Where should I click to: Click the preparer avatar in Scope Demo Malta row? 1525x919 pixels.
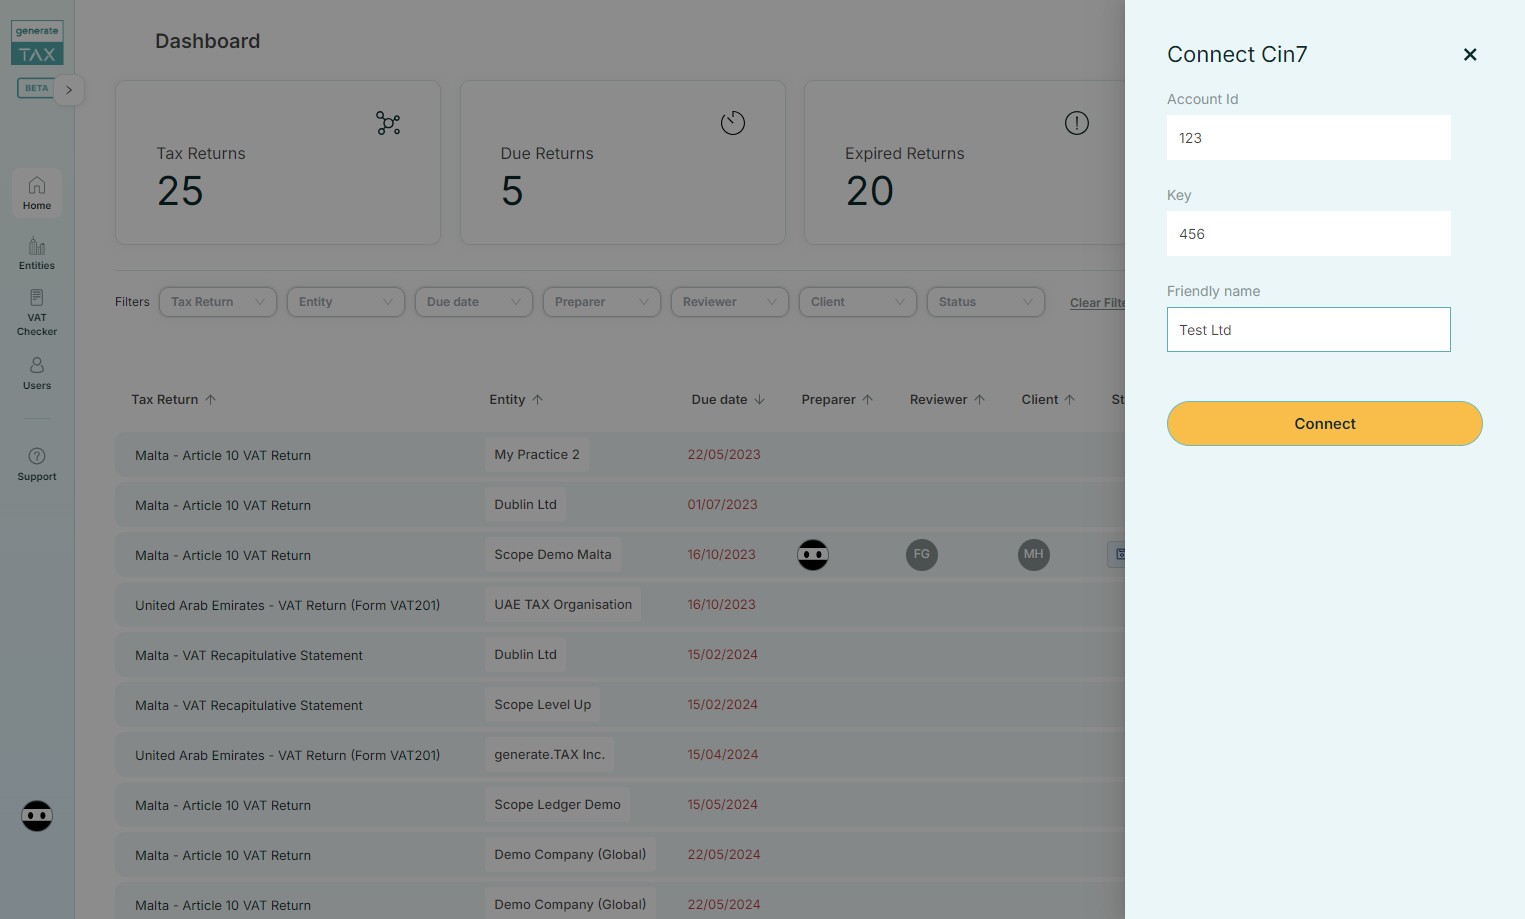point(813,555)
